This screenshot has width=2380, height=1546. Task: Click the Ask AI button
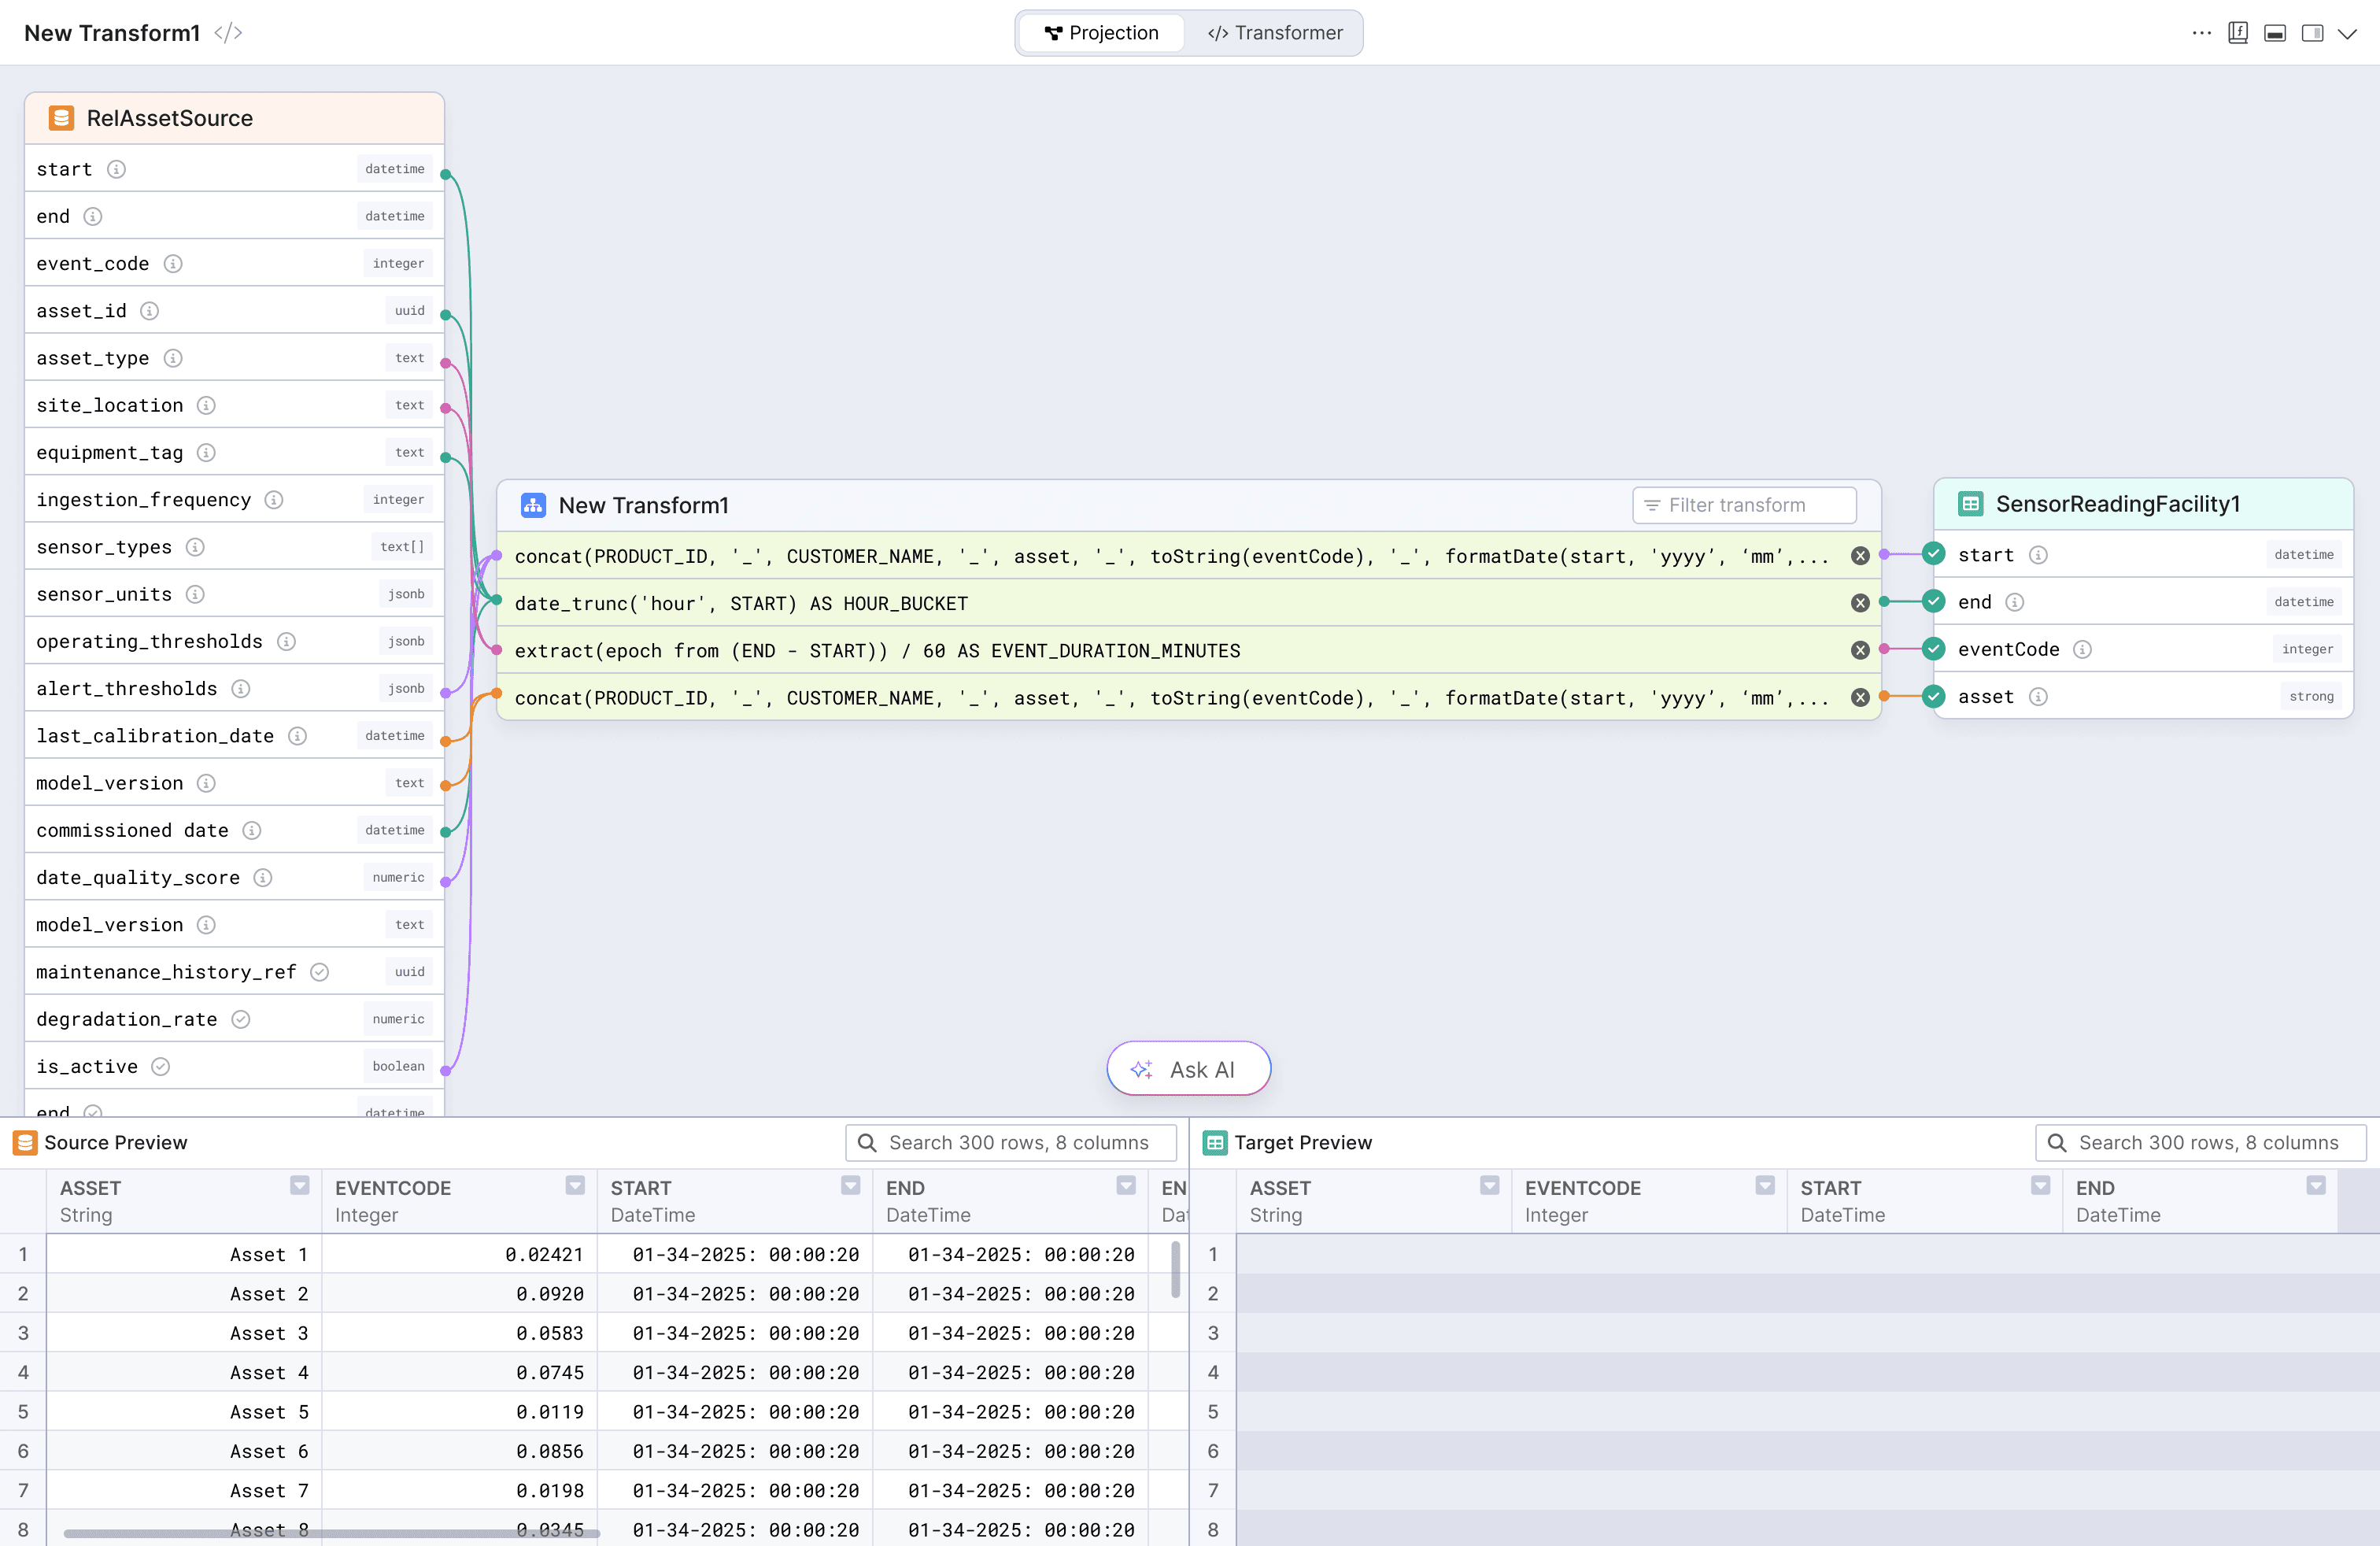1188,1069
